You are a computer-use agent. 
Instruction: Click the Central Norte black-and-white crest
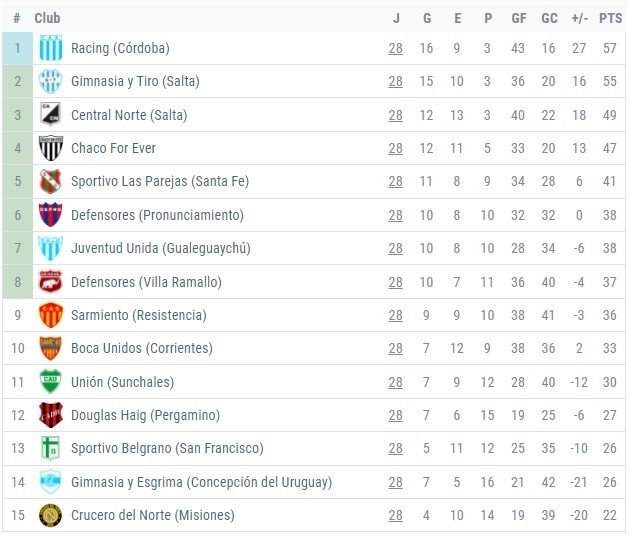point(51,115)
